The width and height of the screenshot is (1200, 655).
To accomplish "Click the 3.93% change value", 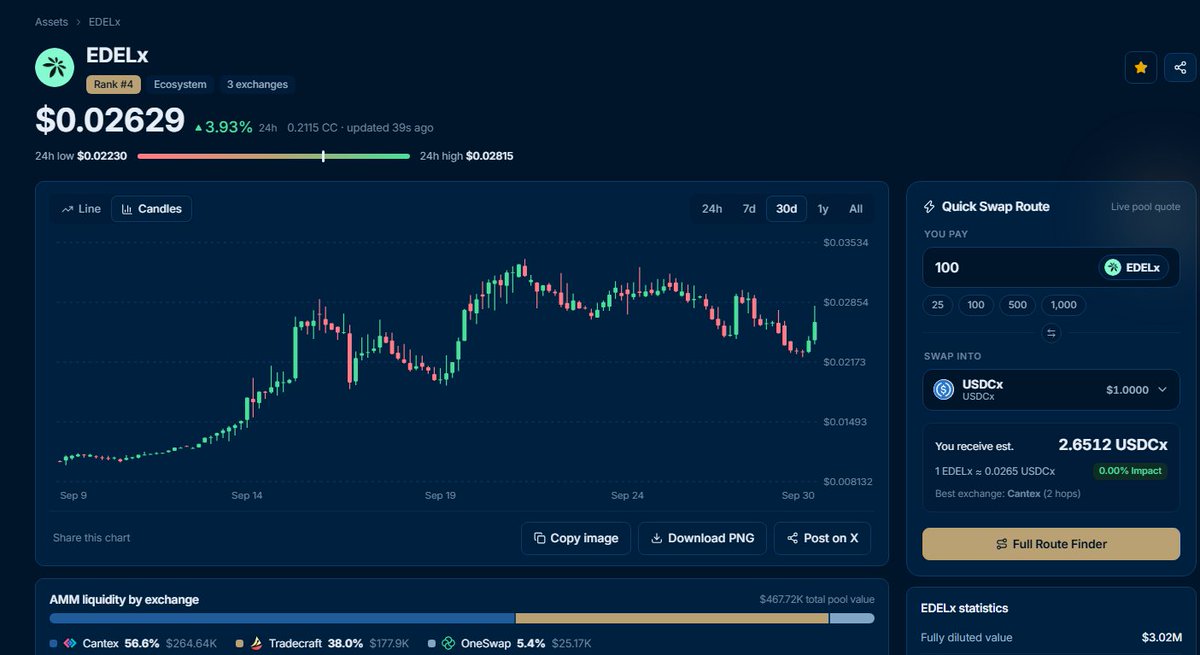I will (227, 127).
